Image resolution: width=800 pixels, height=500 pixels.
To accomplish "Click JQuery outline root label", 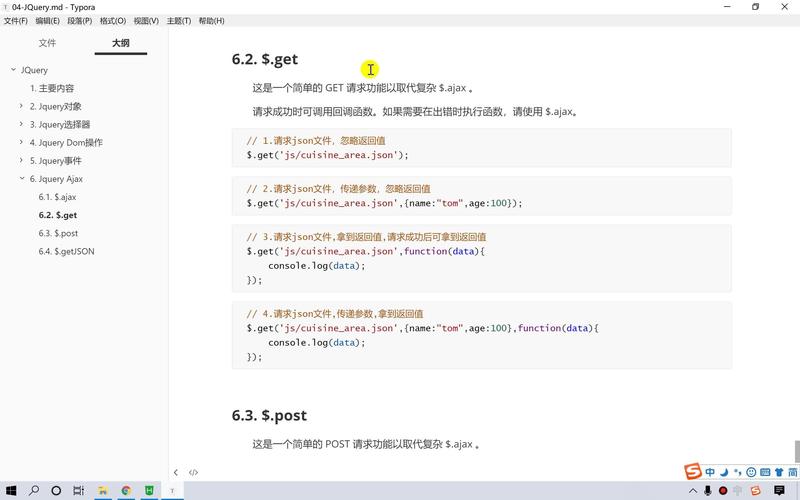I will pos(34,70).
